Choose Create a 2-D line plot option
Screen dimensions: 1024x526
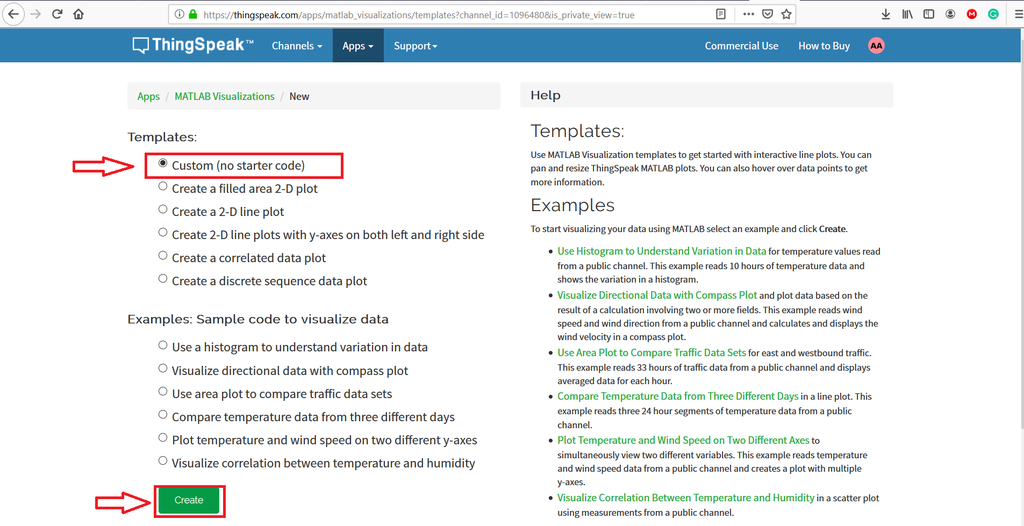tap(163, 210)
